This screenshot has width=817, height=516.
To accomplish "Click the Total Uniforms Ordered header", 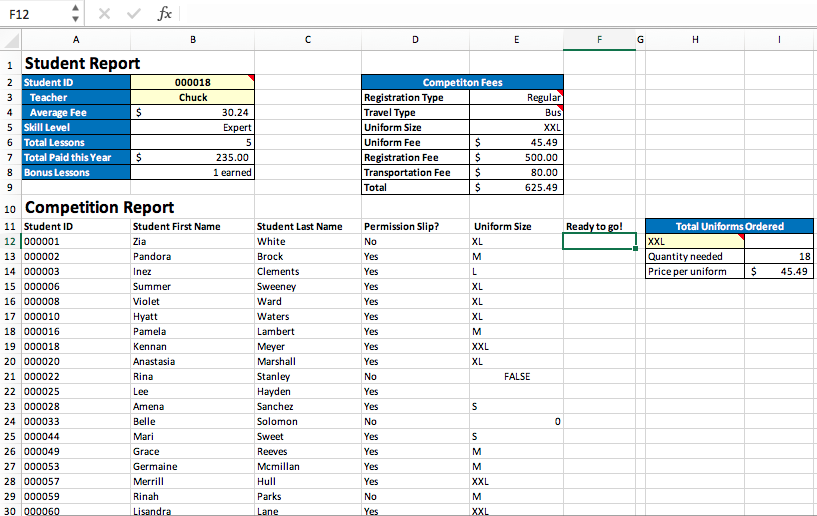I will pyautogui.click(x=729, y=227).
